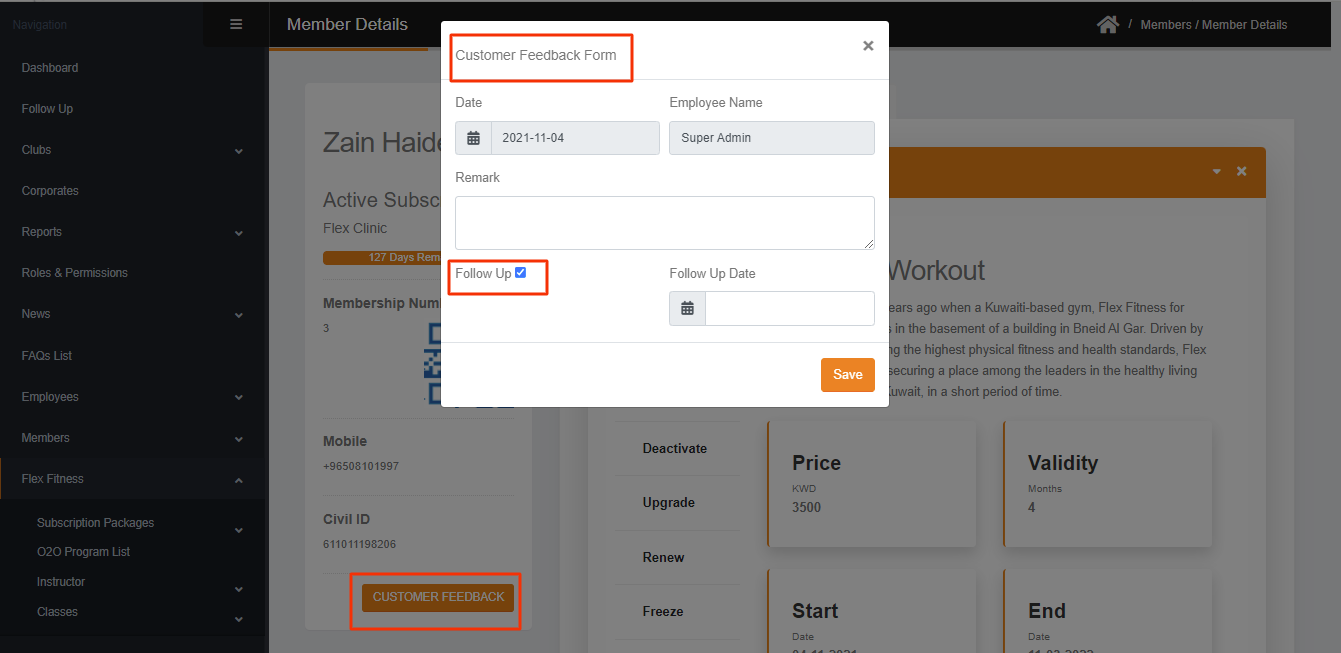
Task: Collapse the Flex Fitness menu
Action: tap(238, 480)
